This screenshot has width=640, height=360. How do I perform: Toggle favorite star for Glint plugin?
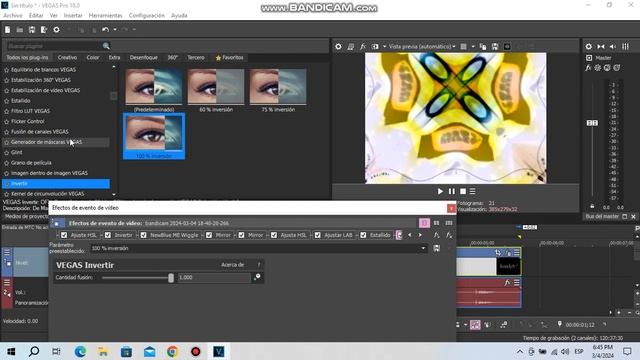point(7,153)
